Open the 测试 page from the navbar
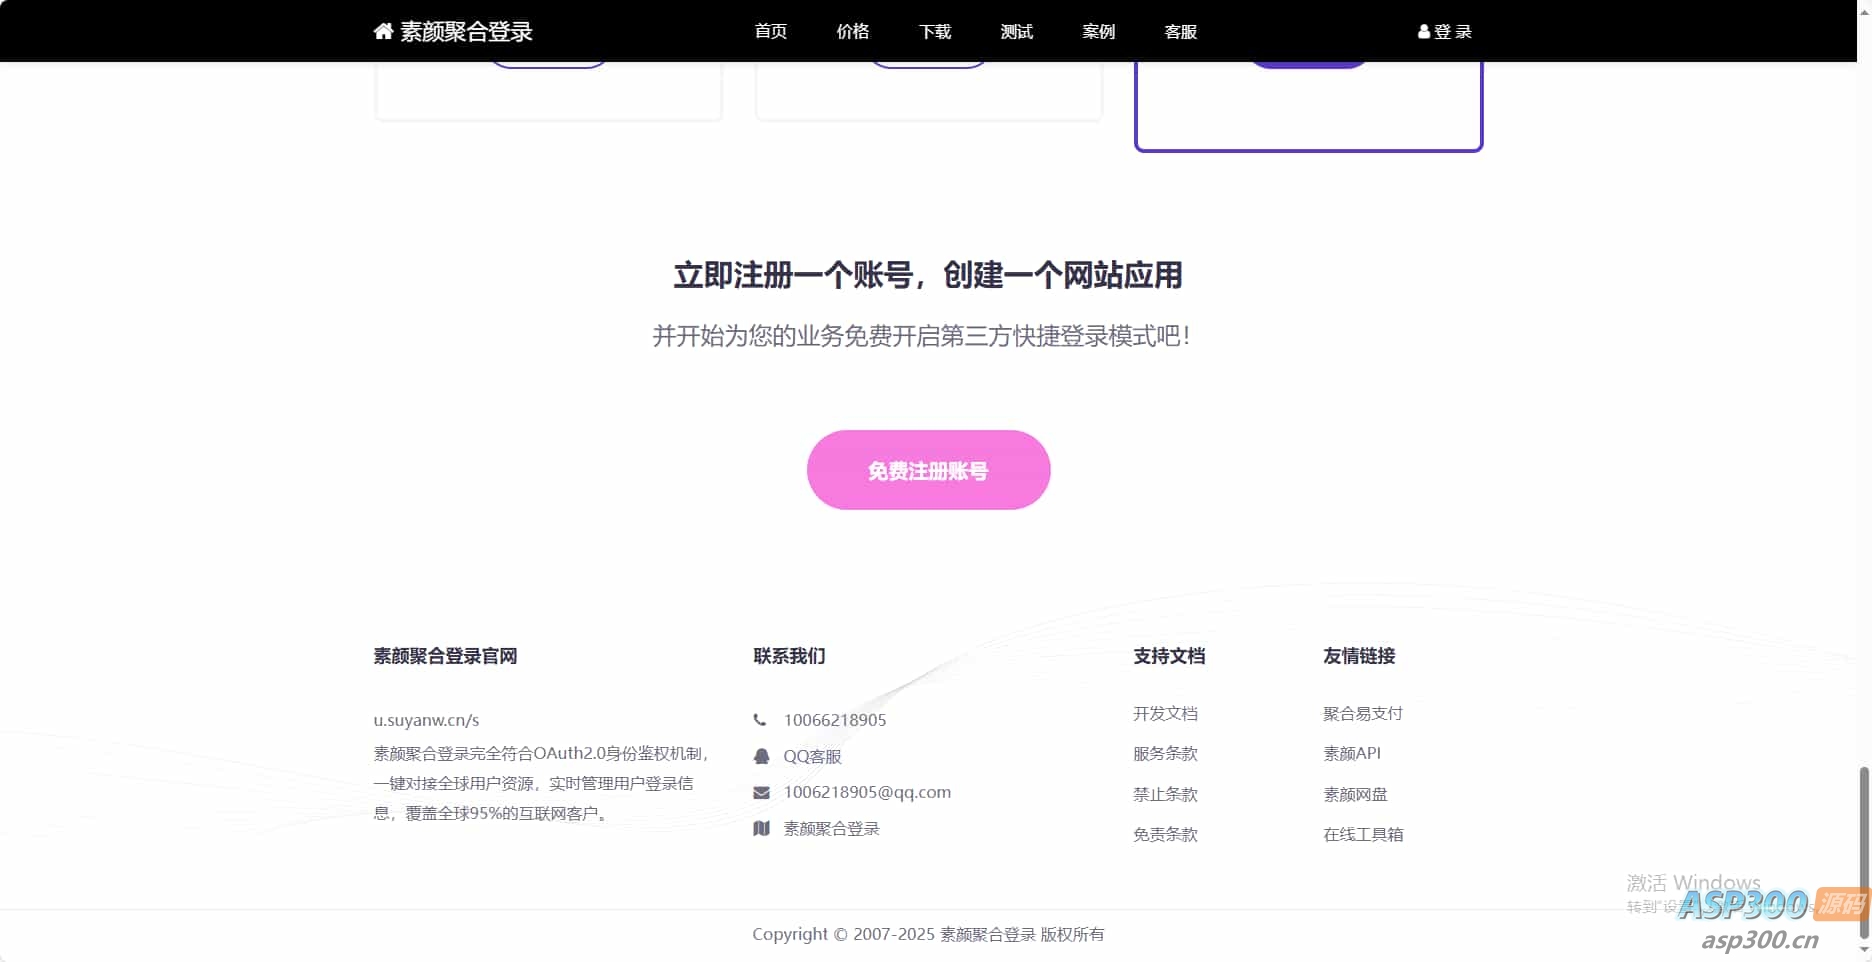 click(1016, 31)
